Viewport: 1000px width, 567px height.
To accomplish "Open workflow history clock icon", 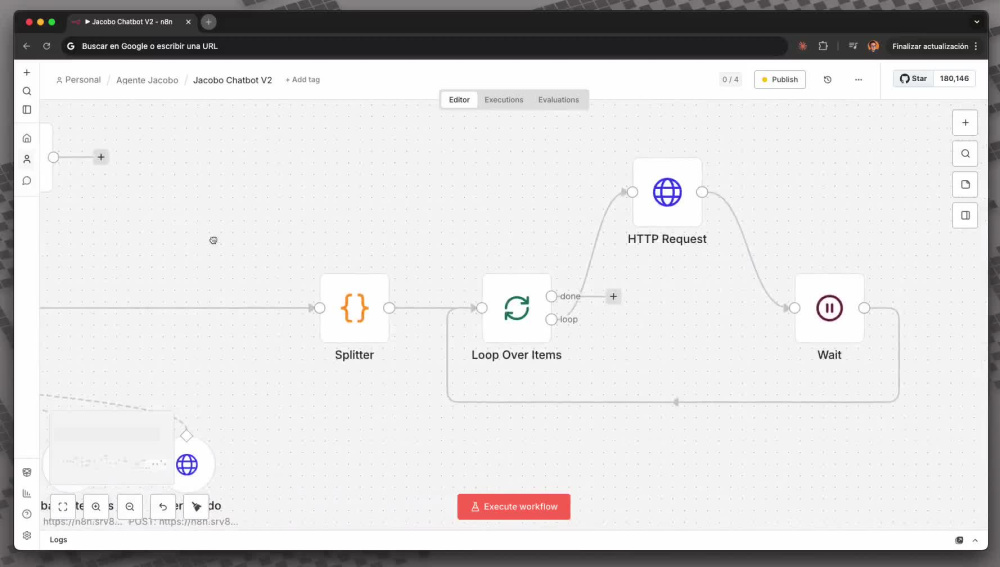I will coord(827,80).
